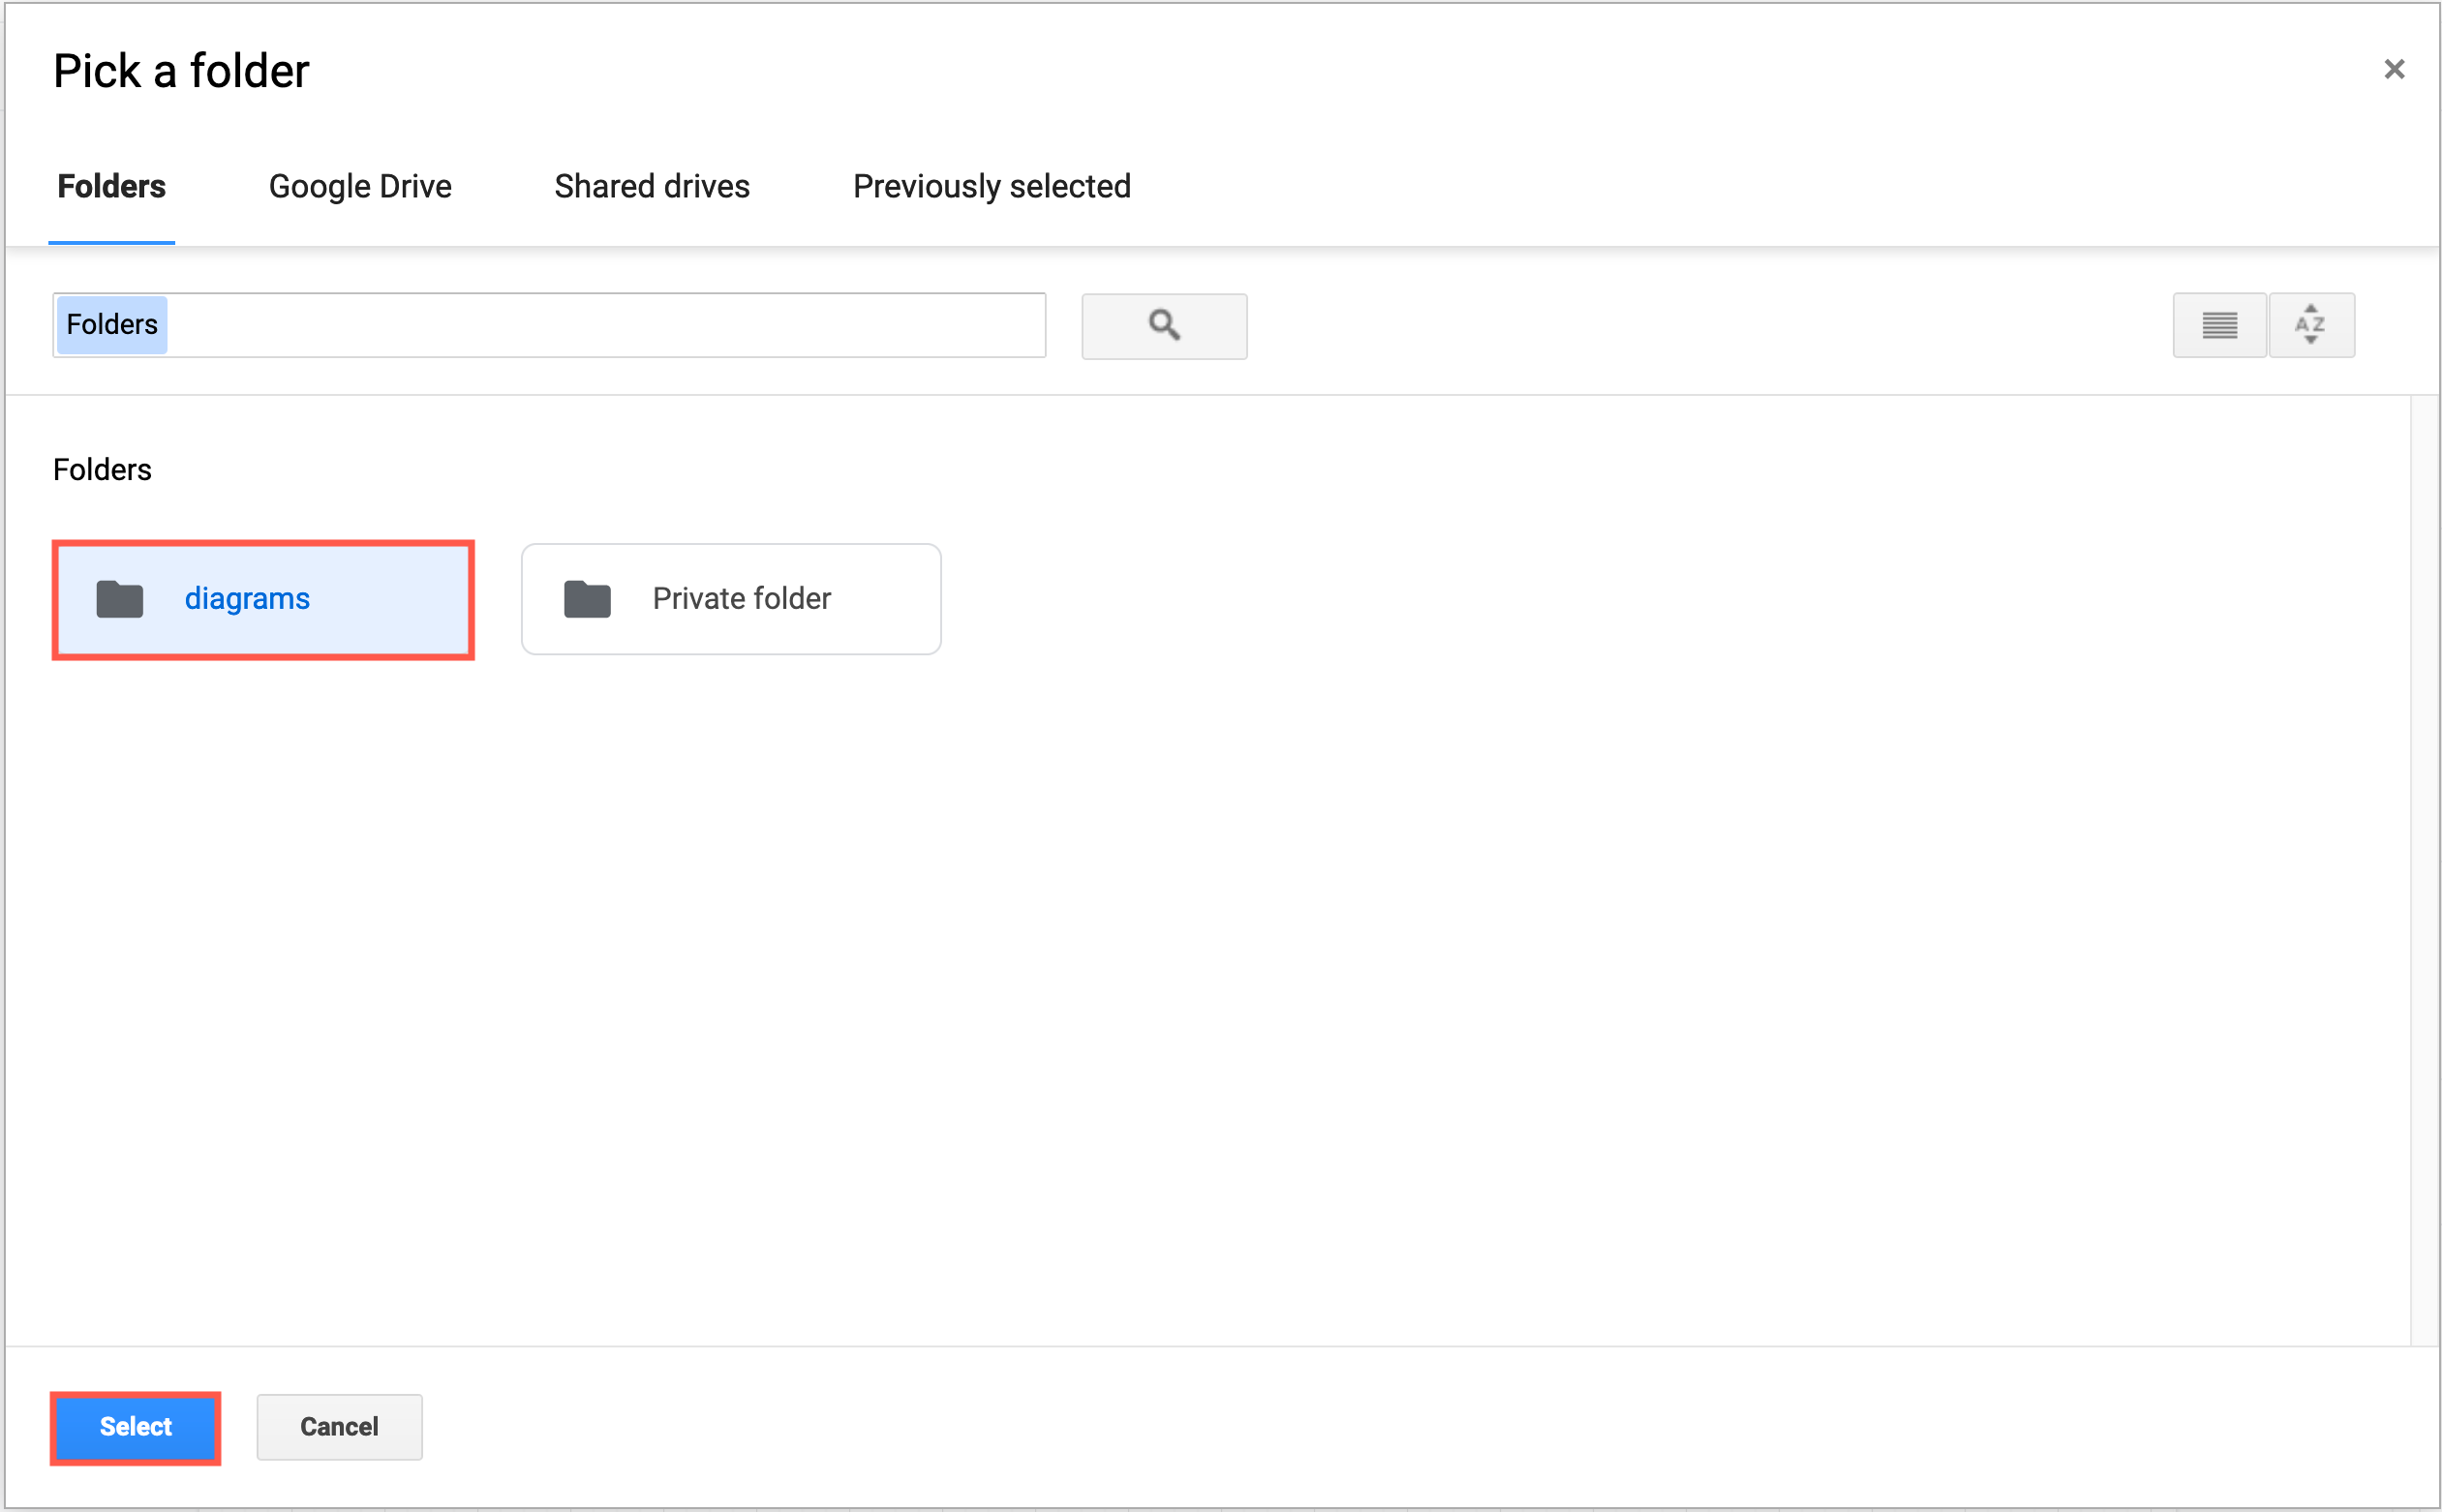Click the magnifier inside the search button
This screenshot has width=2442, height=1512.
1163,325
